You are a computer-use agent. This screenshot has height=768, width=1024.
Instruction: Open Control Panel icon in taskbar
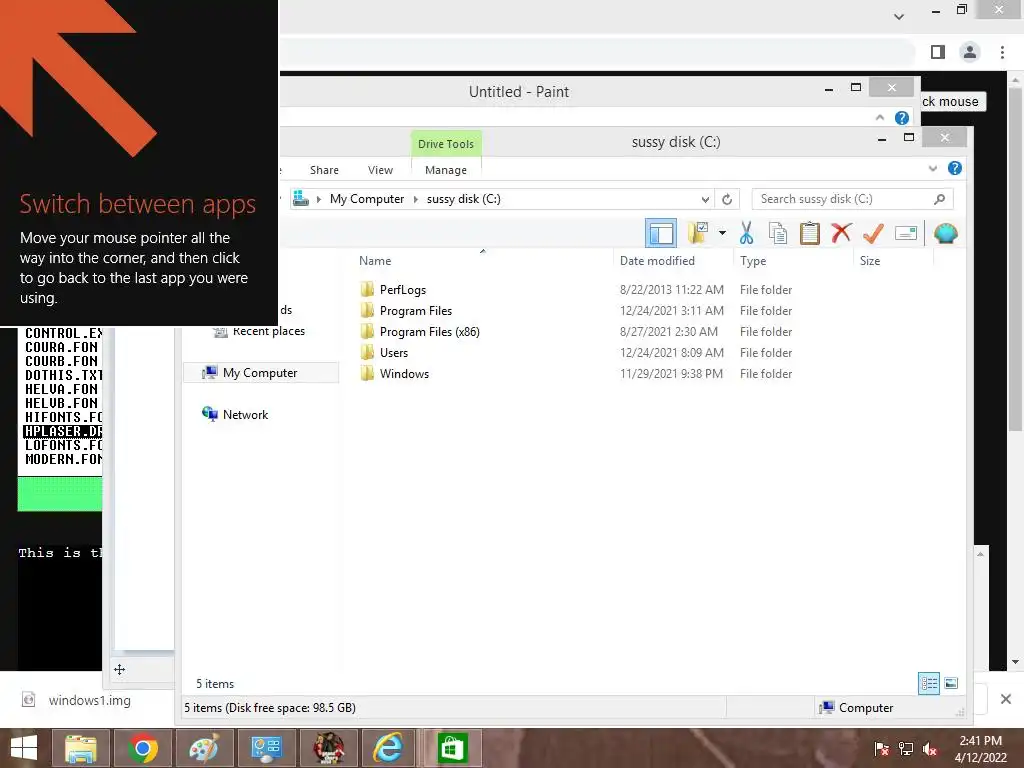pyautogui.click(x=266, y=748)
